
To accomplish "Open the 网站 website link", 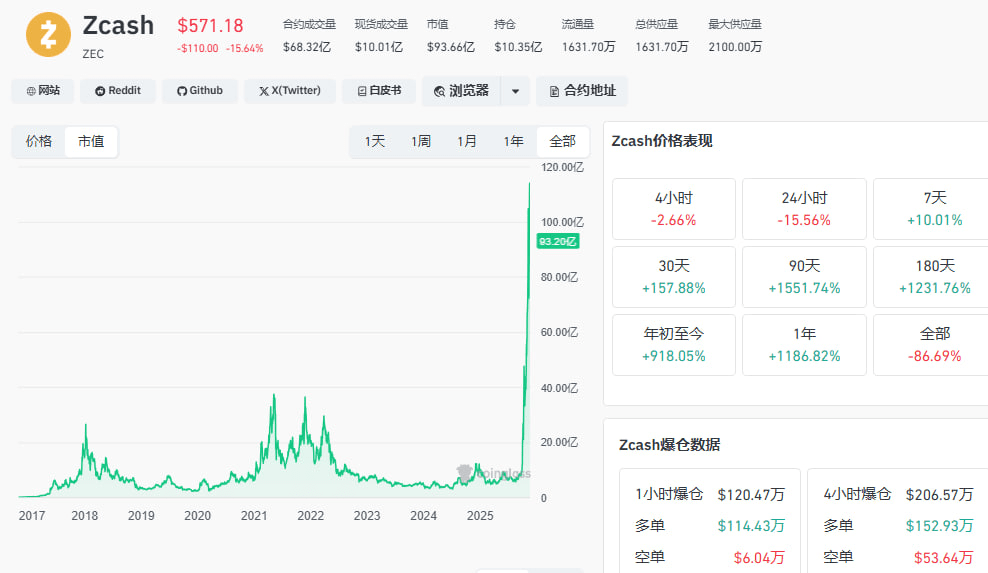I will tap(43, 91).
